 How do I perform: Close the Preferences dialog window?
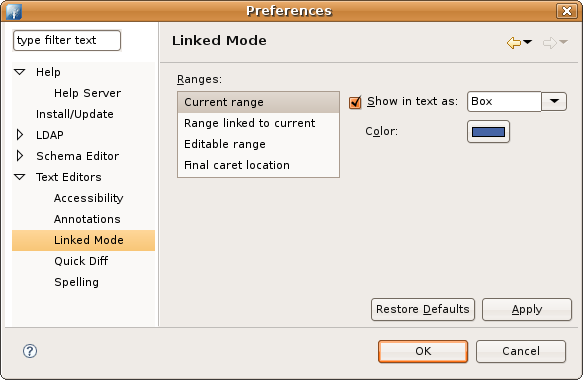pos(567,11)
